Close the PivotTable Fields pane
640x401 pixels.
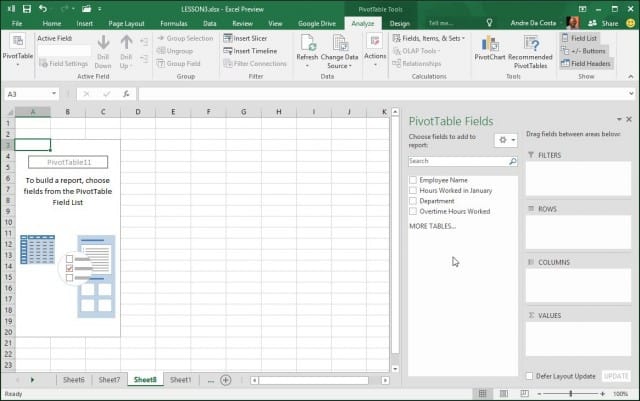pyautogui.click(x=629, y=119)
